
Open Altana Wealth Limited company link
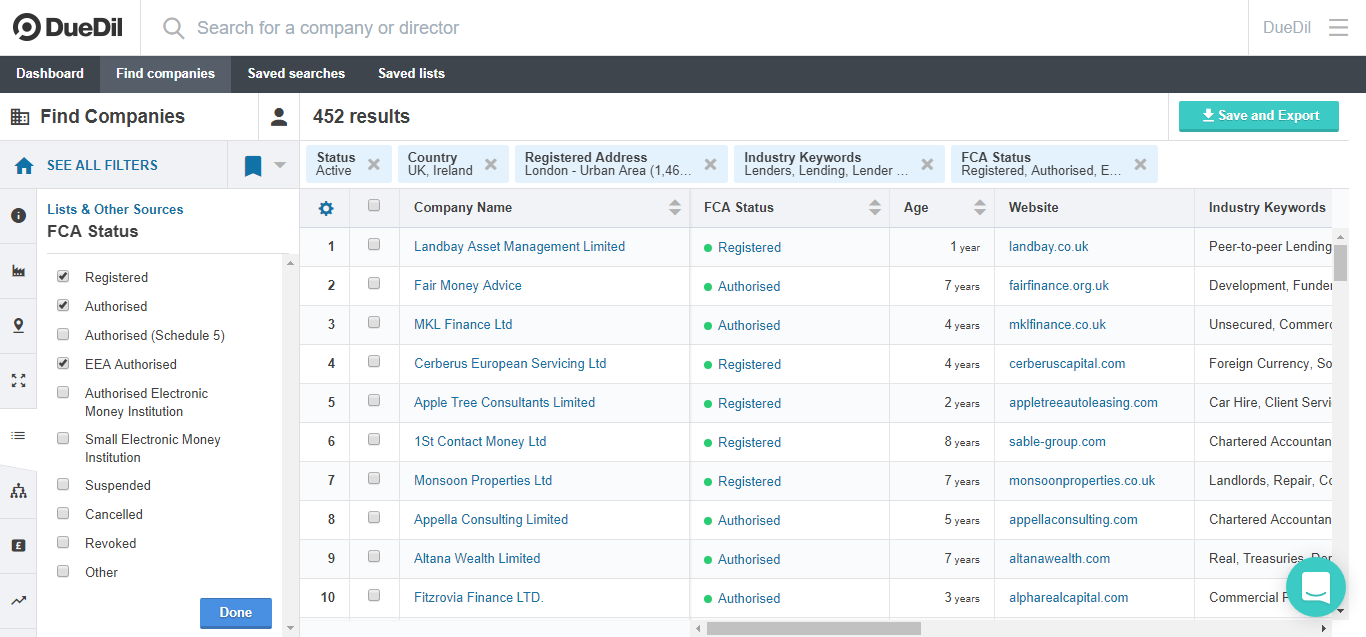click(477, 559)
